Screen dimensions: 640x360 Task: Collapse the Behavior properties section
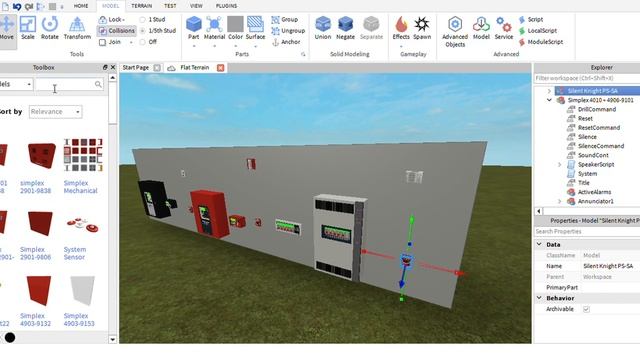(539, 298)
